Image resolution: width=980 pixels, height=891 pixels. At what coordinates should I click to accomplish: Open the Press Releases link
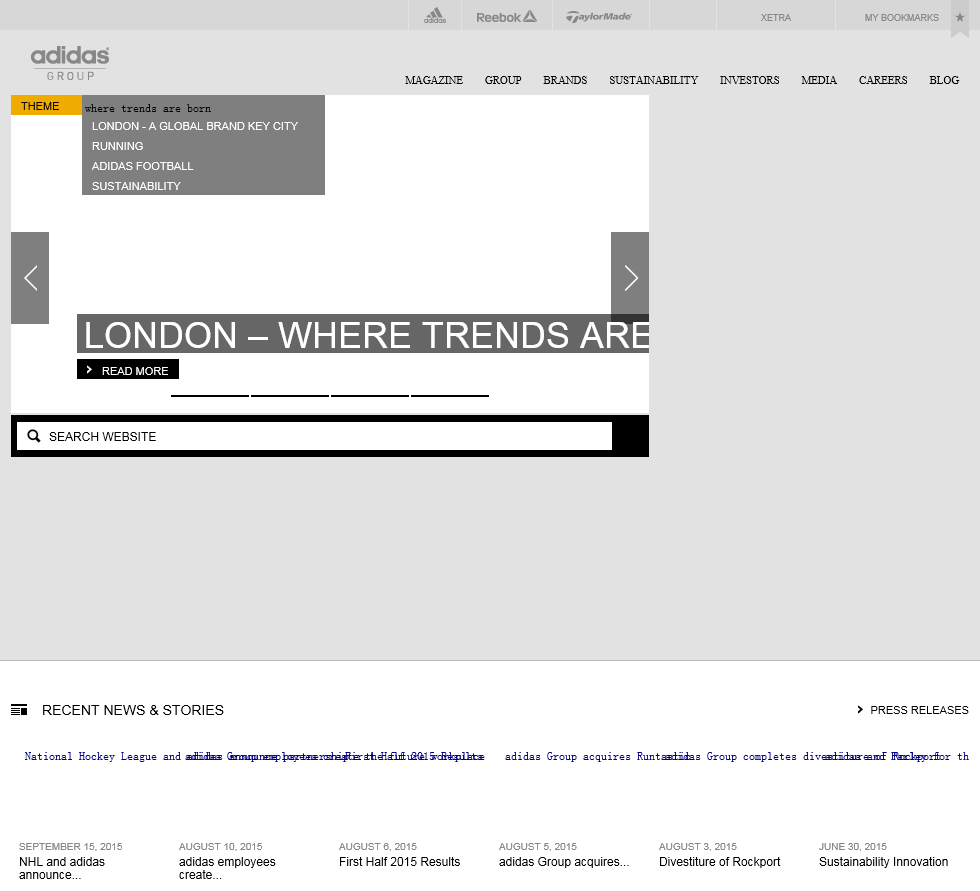(919, 710)
